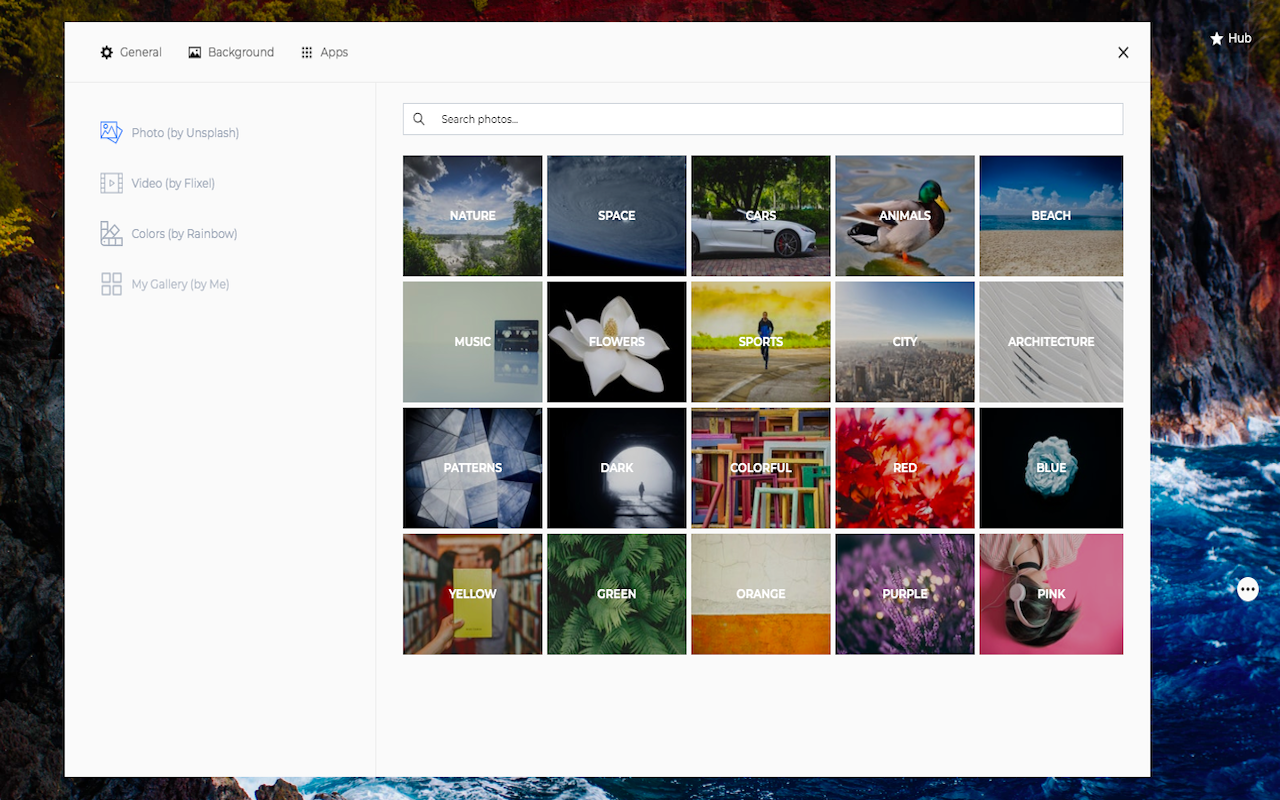
Task: Switch to the Apps tab
Action: pos(324,52)
